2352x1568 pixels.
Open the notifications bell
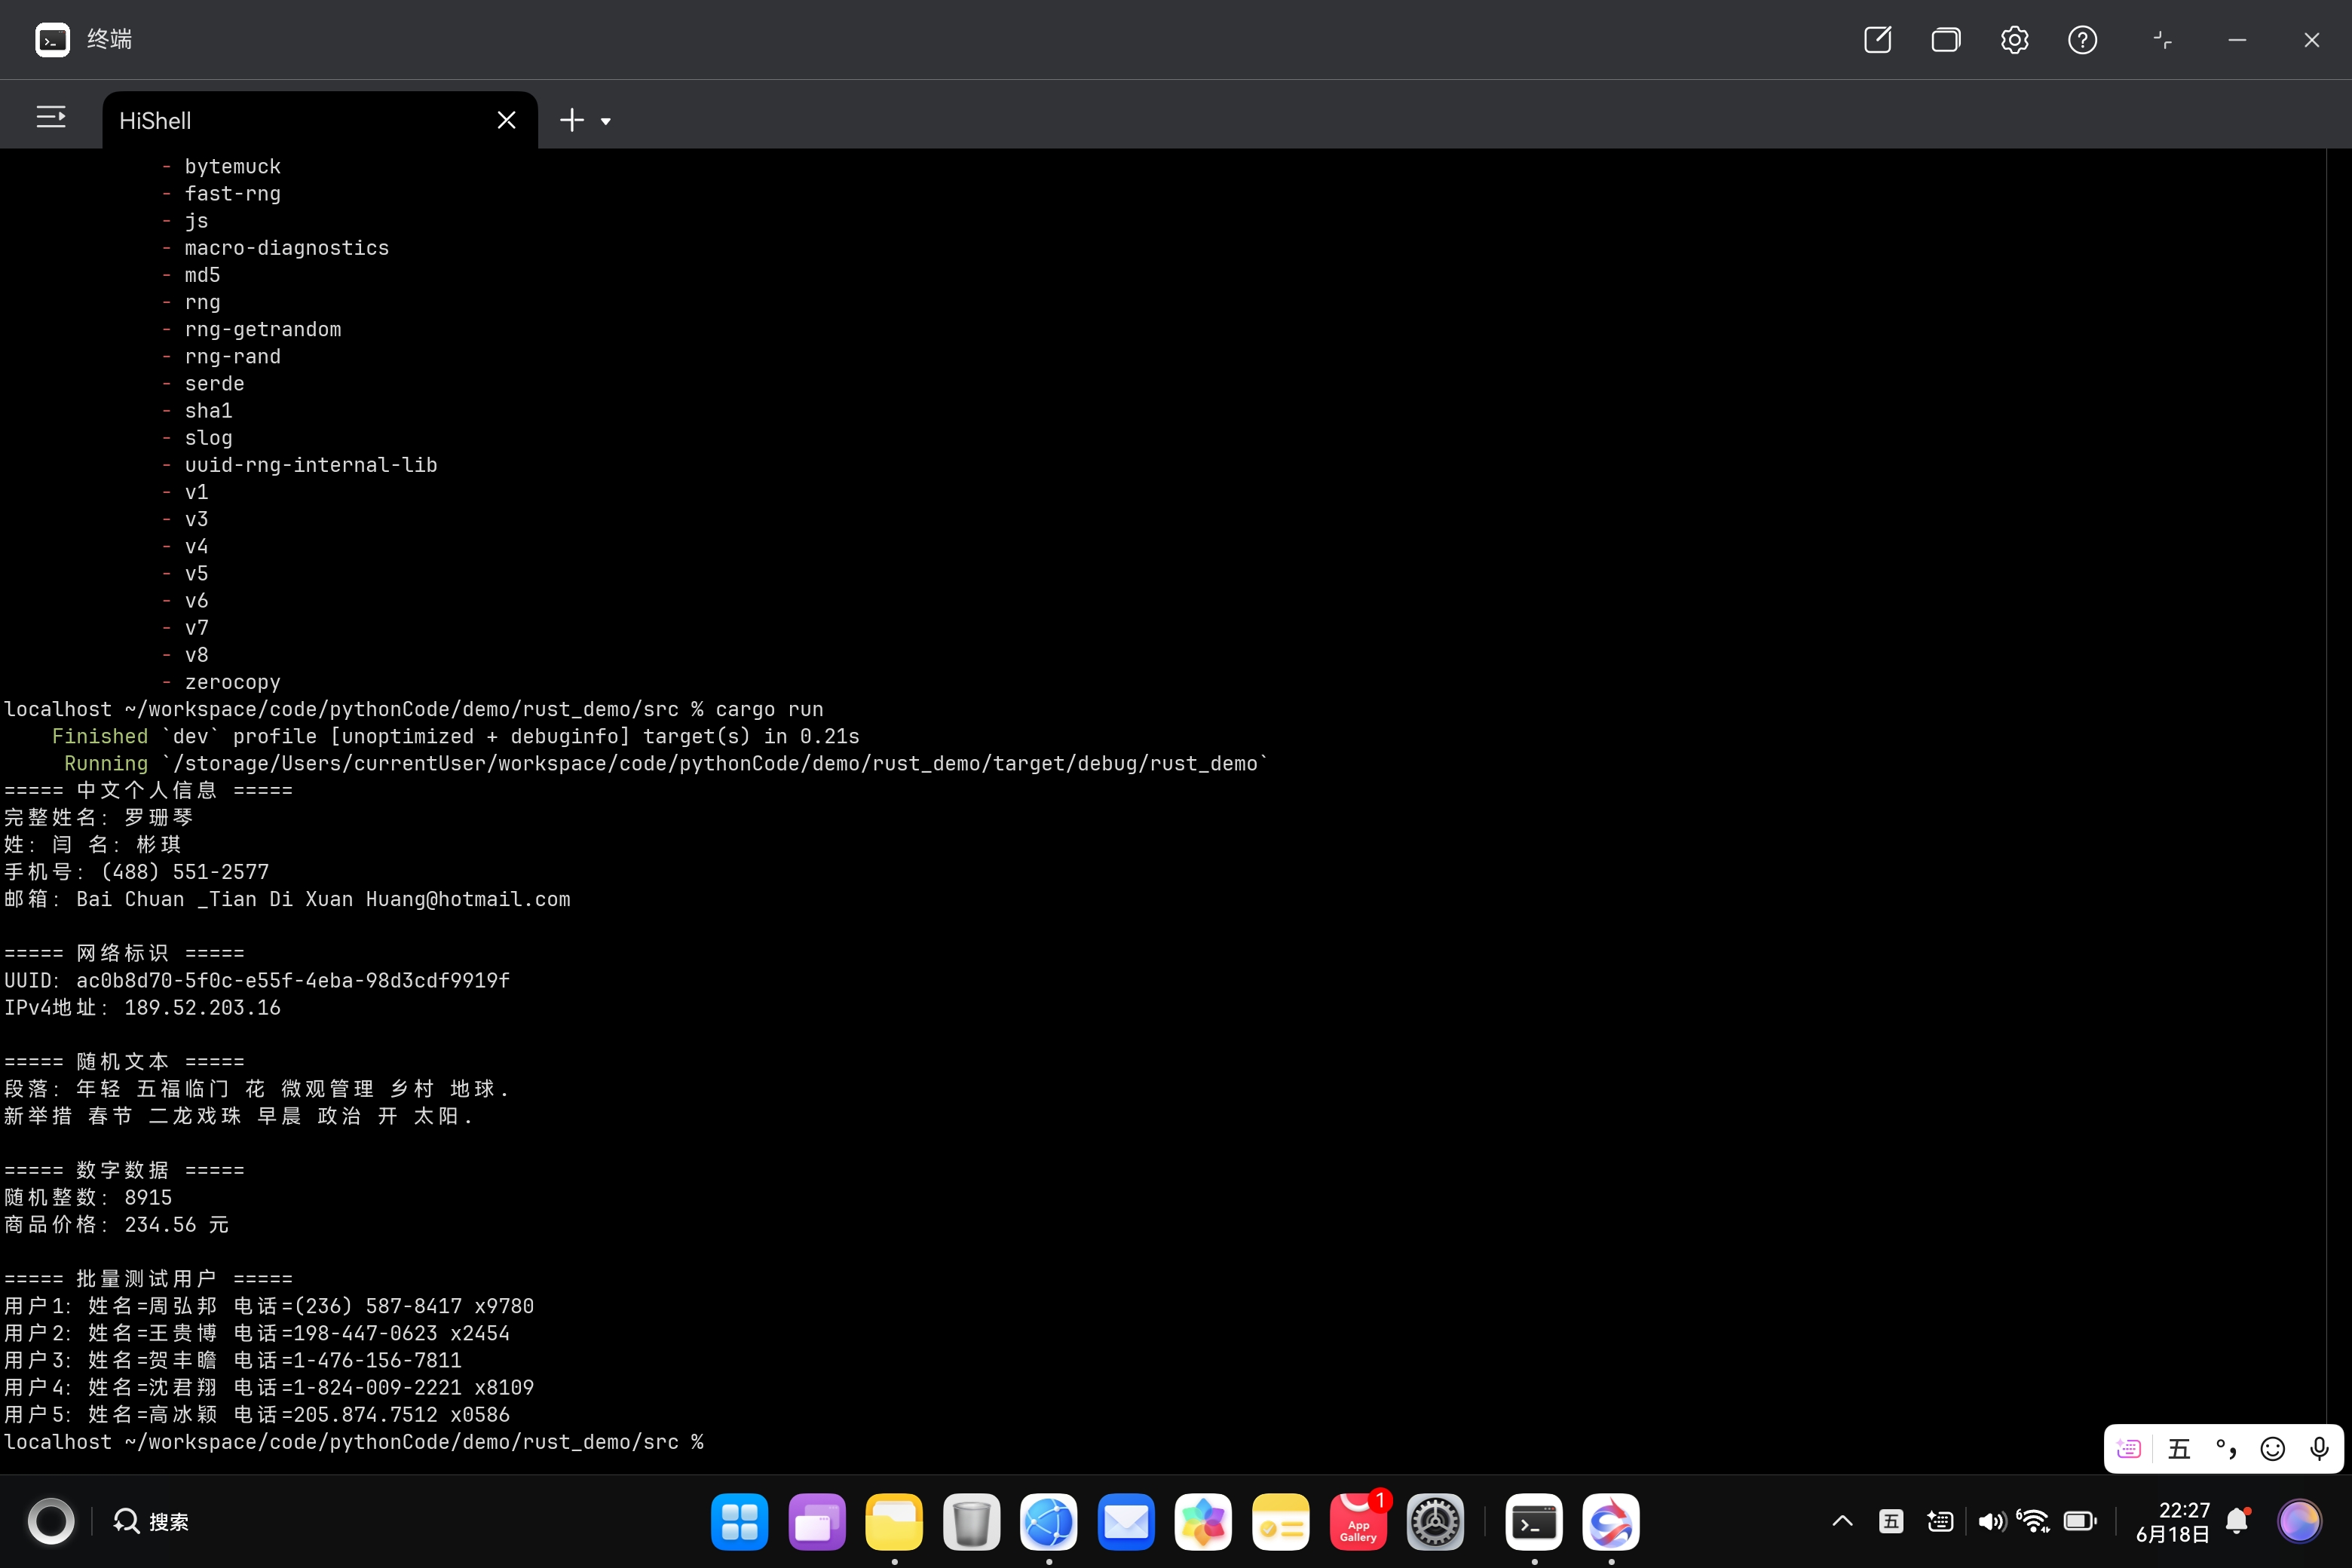2238,1521
